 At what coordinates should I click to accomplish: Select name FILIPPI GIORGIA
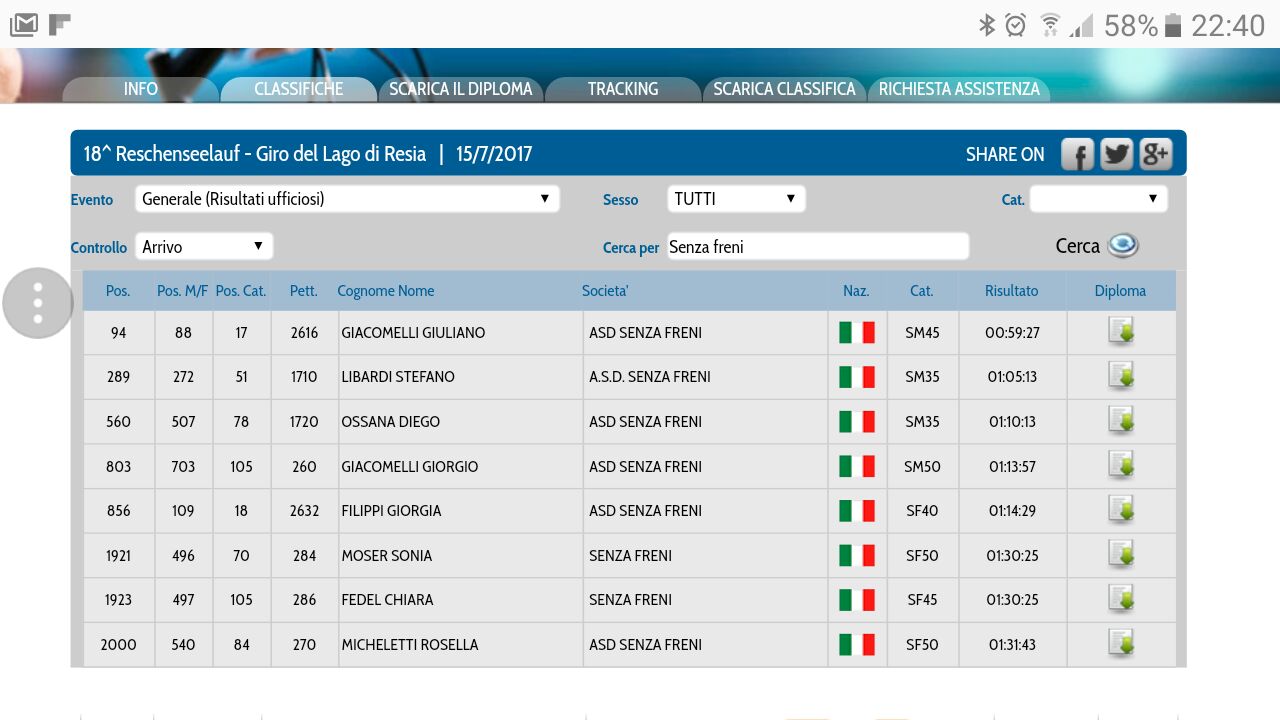click(x=391, y=511)
